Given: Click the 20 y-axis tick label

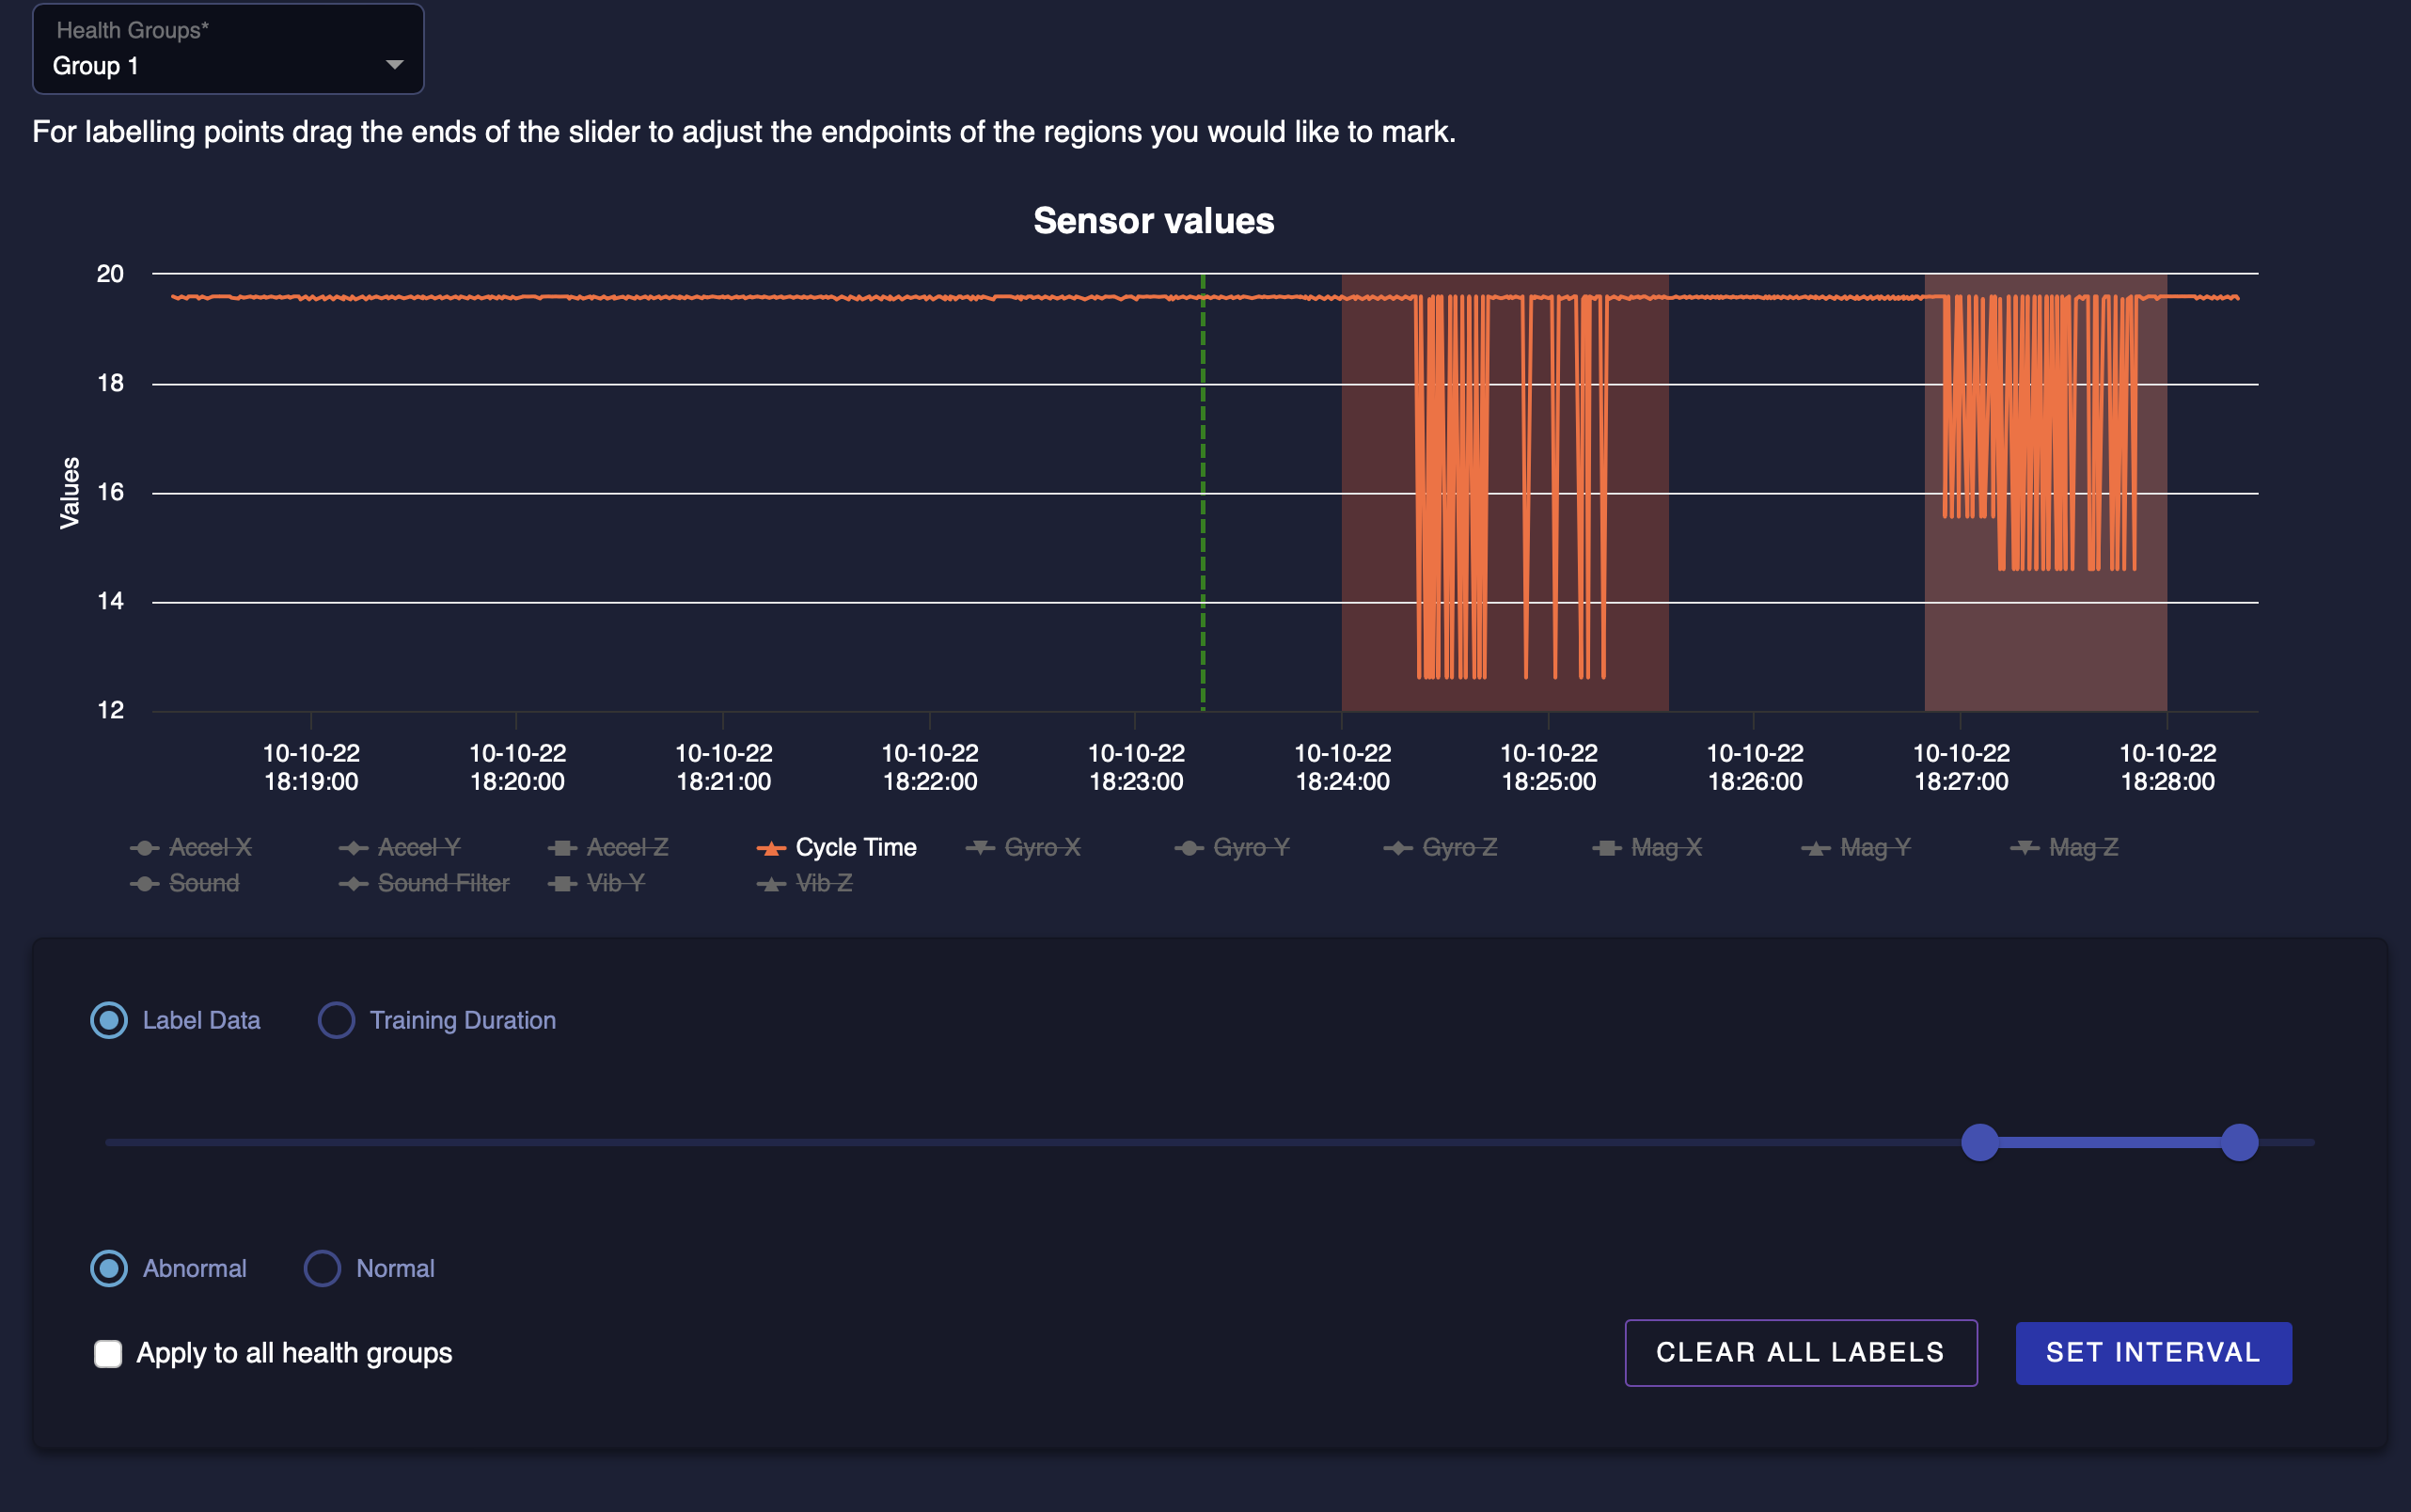Looking at the screenshot, I should click(110, 274).
